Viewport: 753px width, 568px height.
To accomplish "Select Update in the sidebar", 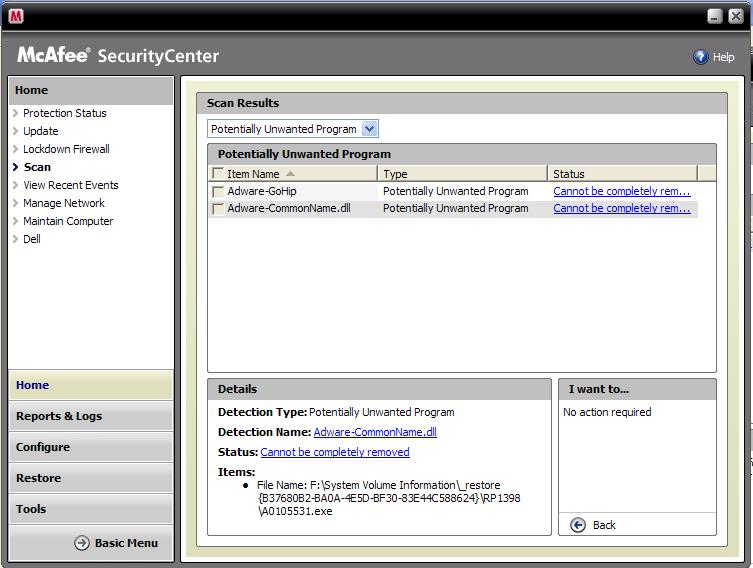I will (x=40, y=131).
